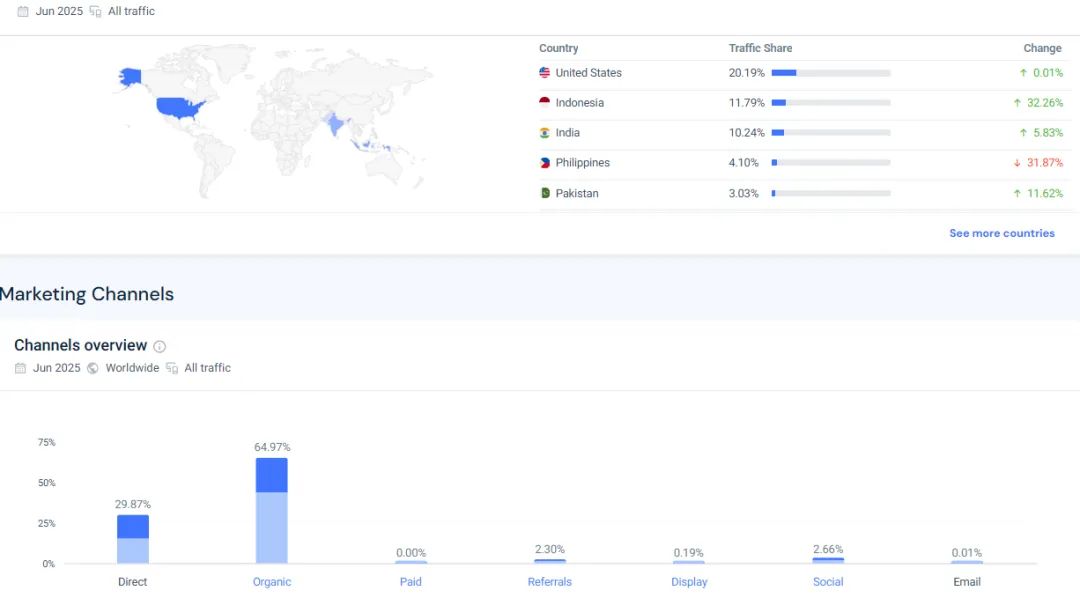Click the Pakistan traffic share bar
This screenshot has height=613, width=1080.
pos(831,193)
